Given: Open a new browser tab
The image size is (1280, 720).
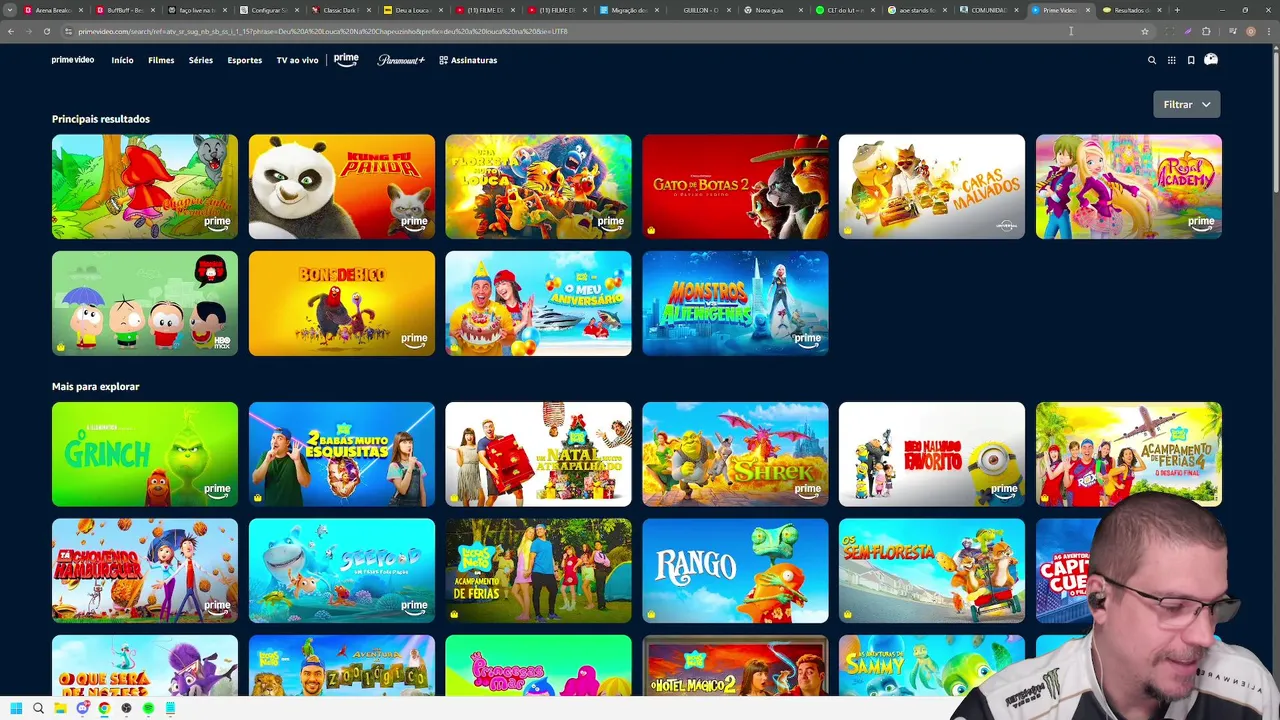Looking at the screenshot, I should coord(1177,10).
